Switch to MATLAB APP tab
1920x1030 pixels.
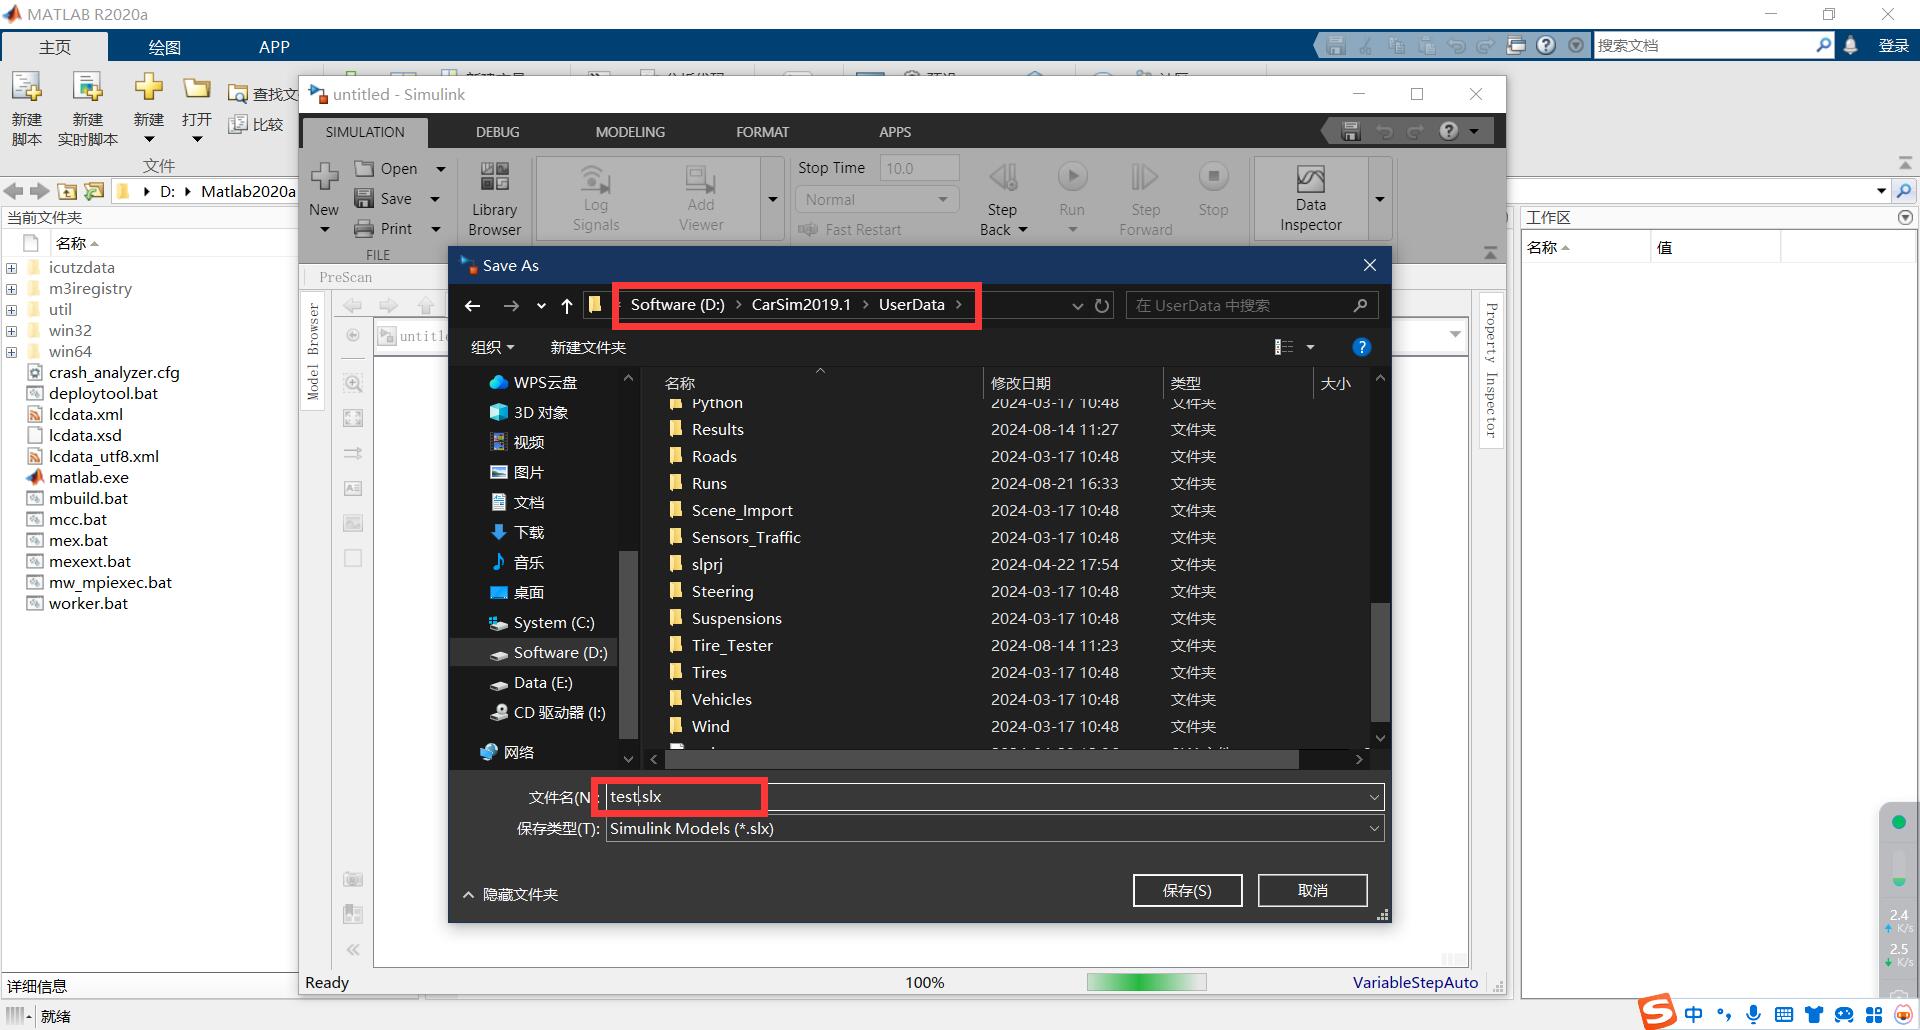[x=274, y=47]
